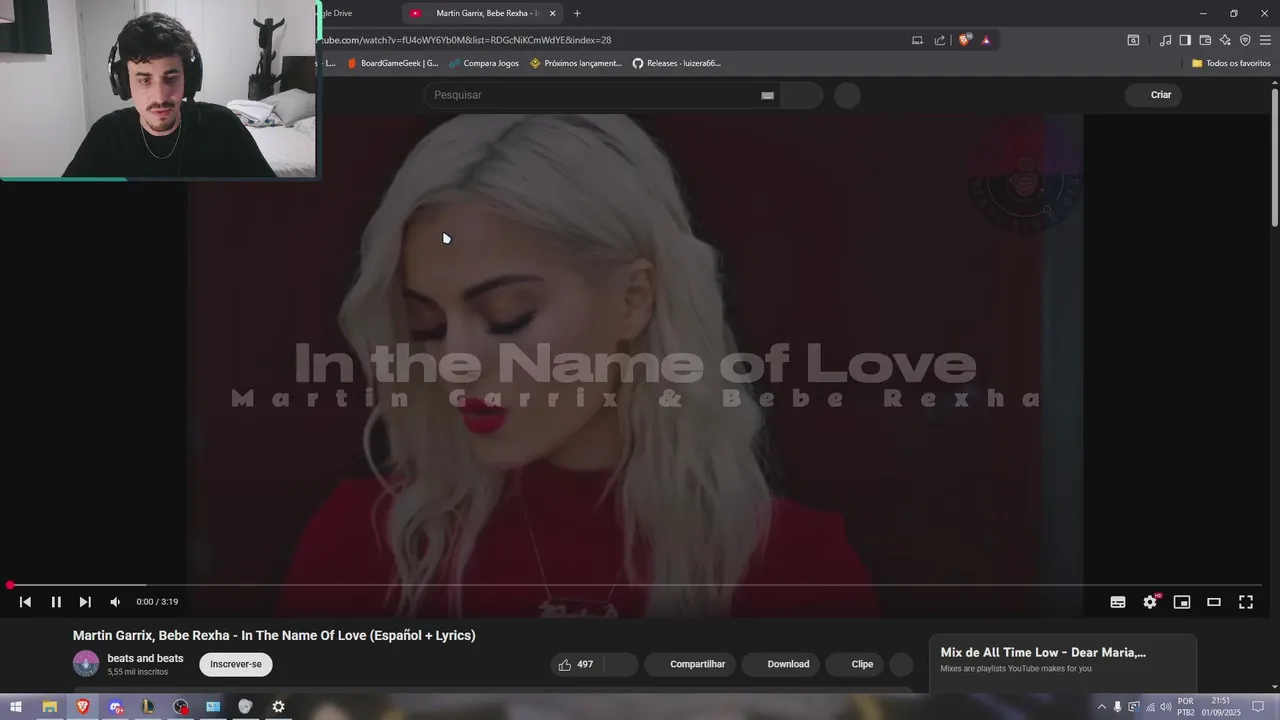Open the Windows Start menu
Screen dimensions: 1280x720
pyautogui.click(x=16, y=707)
